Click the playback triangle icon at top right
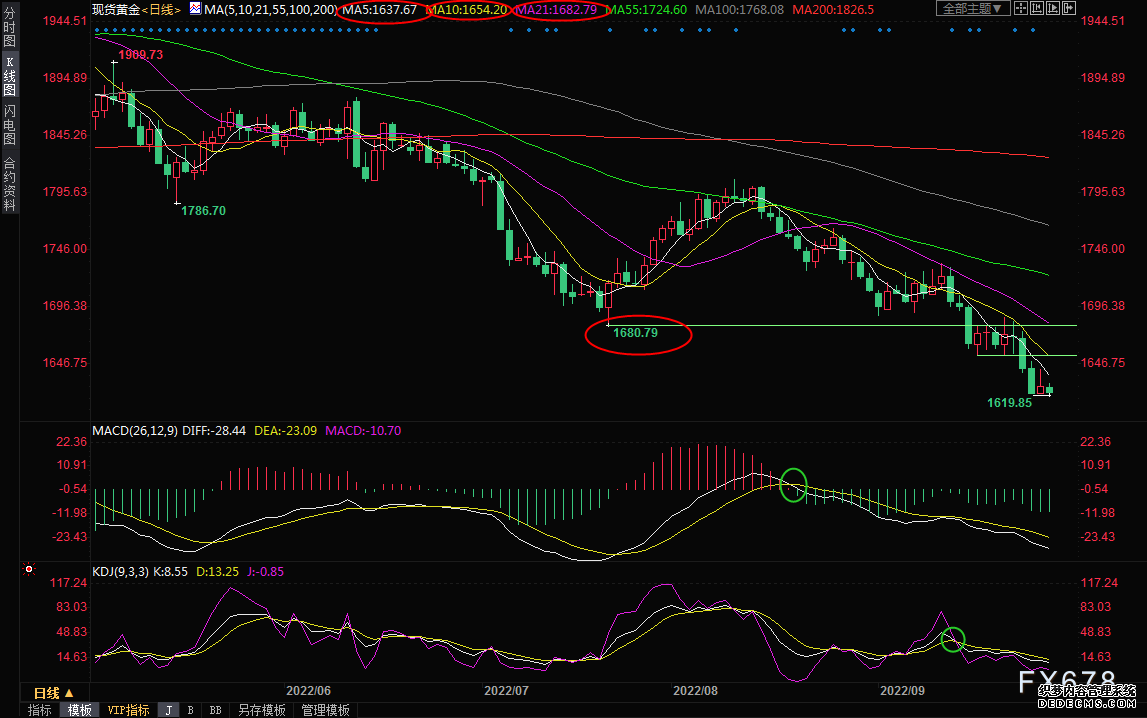This screenshot has height=718, width=1147. pos(1053,9)
